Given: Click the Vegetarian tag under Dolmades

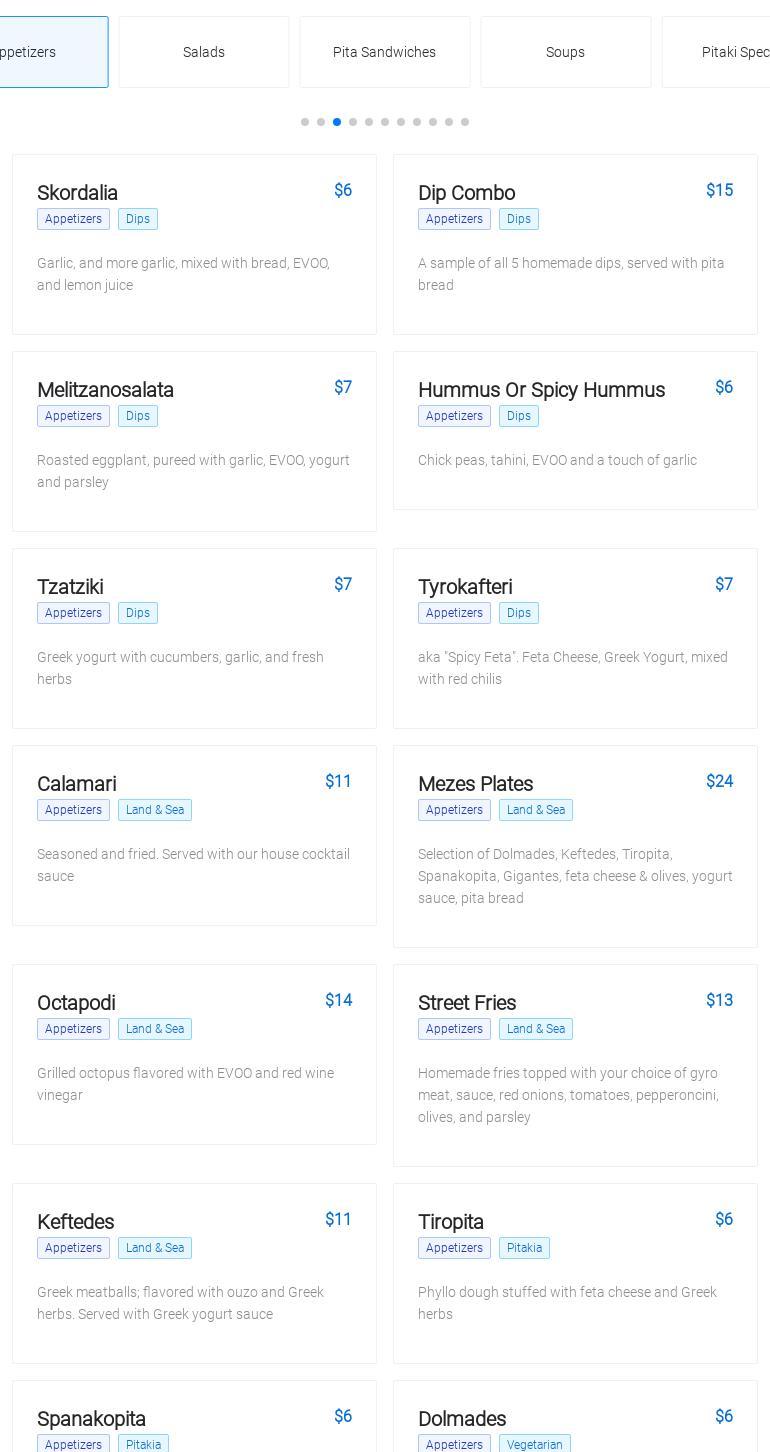Looking at the screenshot, I should click(x=534, y=1444).
